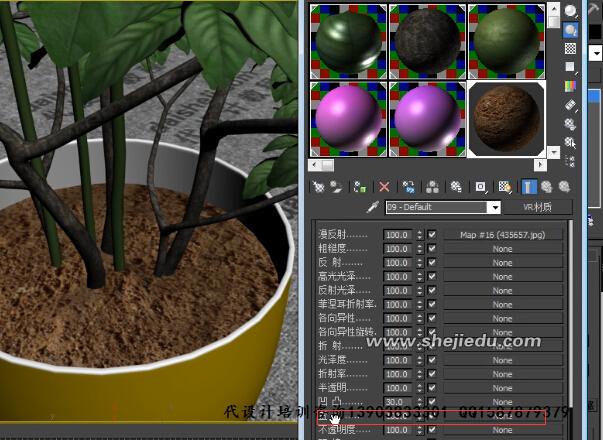Toggle the roughness (粗糙度) map checkbox
This screenshot has height=440, width=603.
(x=432, y=249)
